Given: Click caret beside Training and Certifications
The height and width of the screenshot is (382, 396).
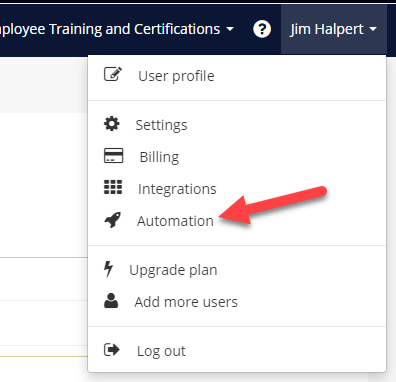Looking at the screenshot, I should (230, 29).
